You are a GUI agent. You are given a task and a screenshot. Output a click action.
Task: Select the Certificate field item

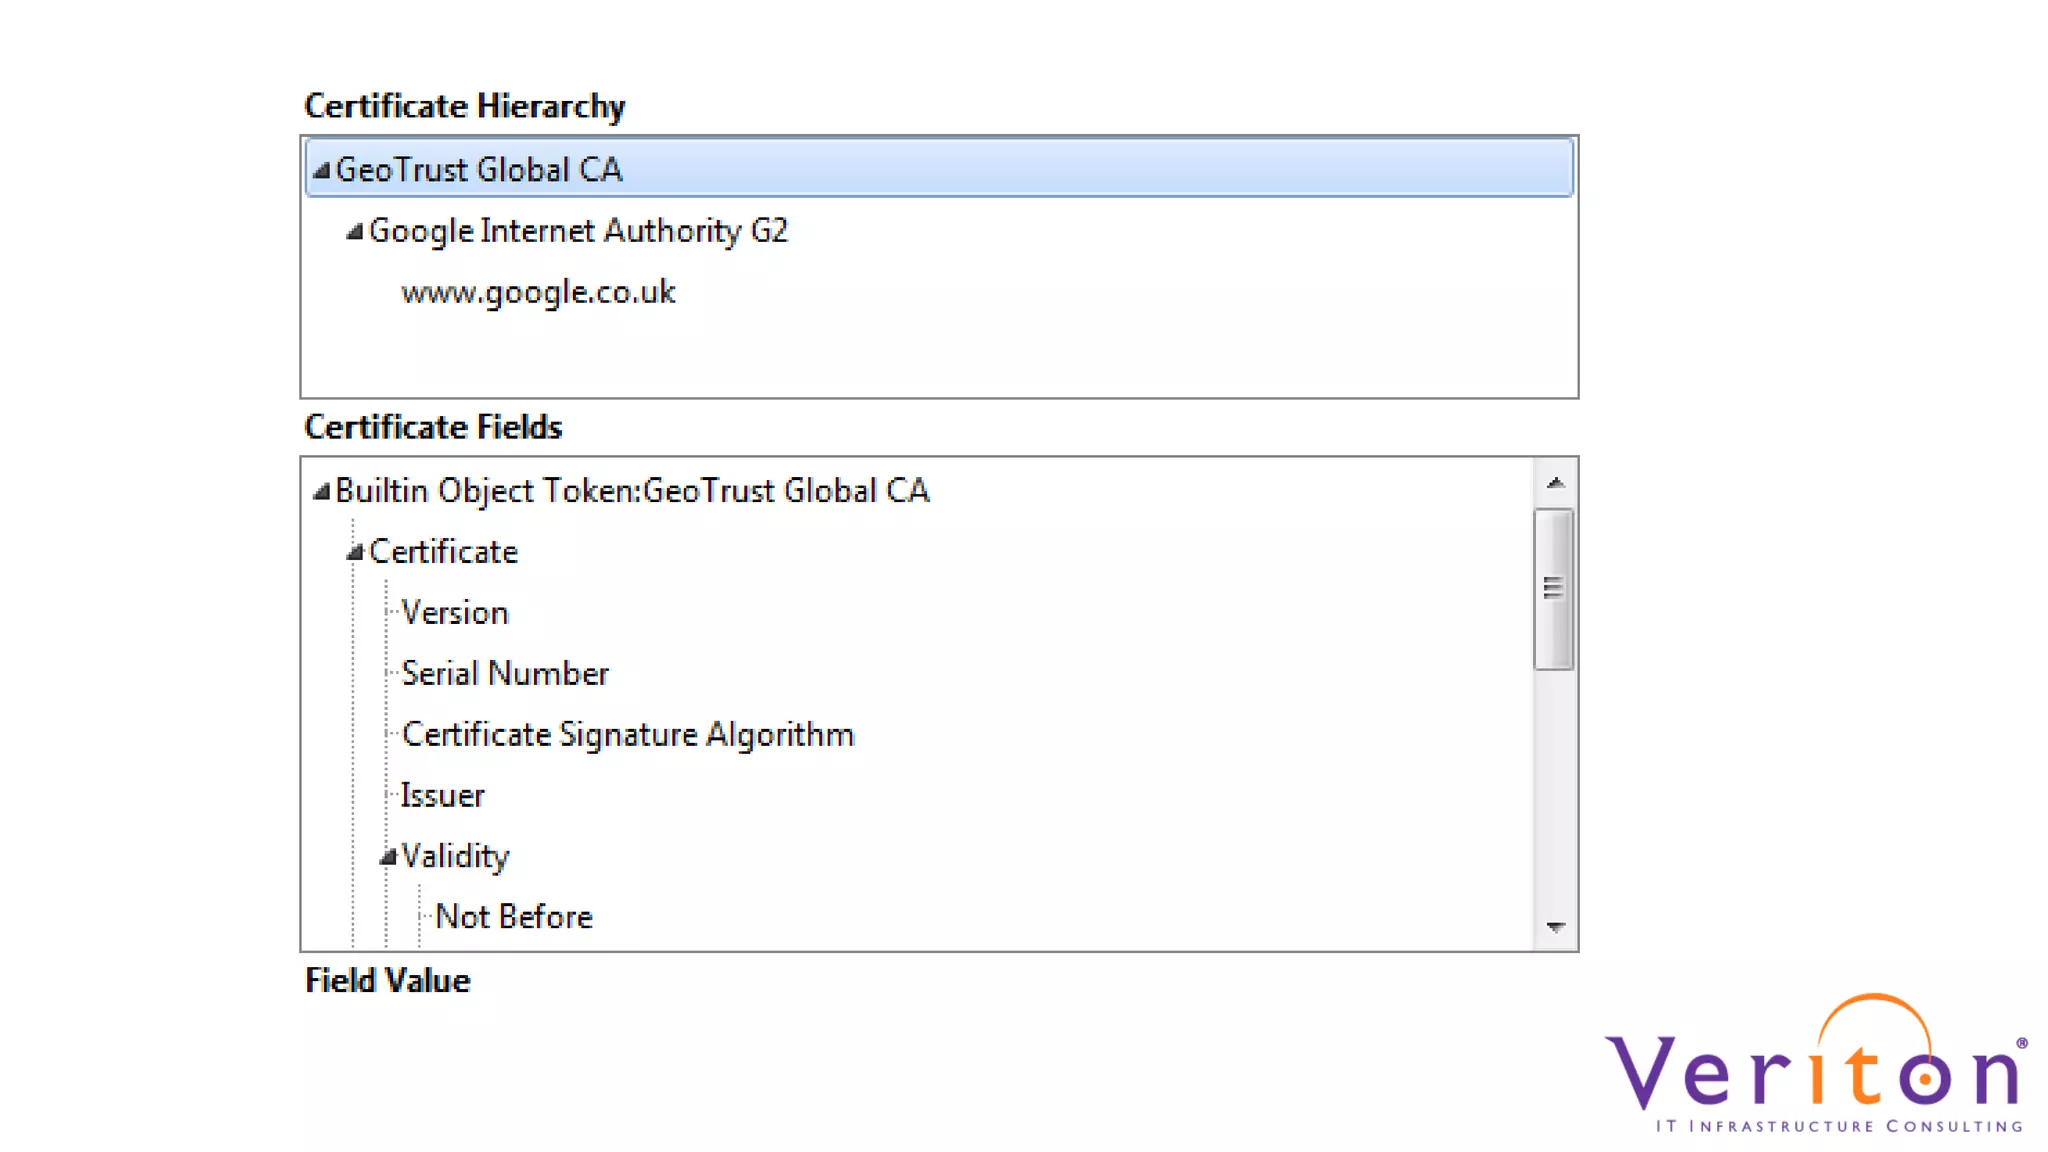pos(443,552)
